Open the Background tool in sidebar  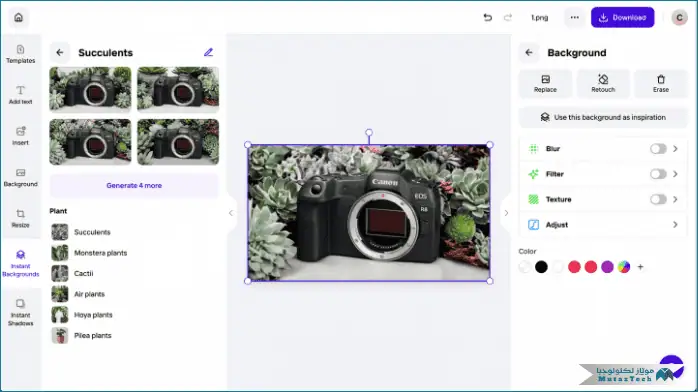coord(20,178)
